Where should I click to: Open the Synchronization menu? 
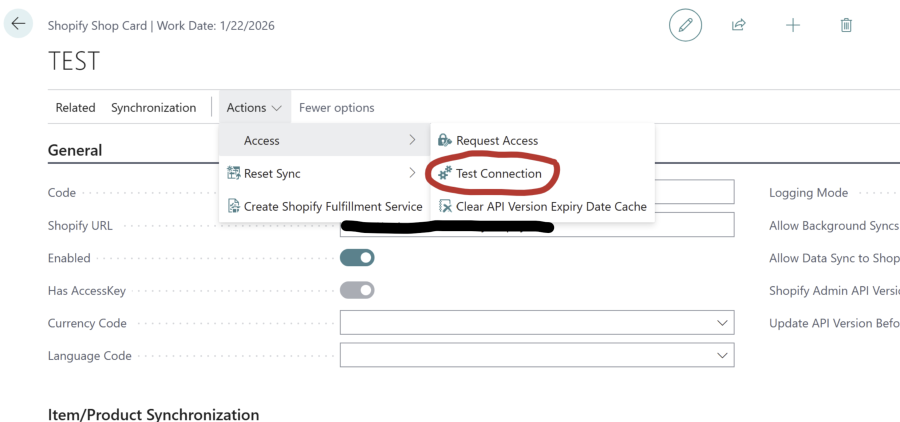point(153,108)
